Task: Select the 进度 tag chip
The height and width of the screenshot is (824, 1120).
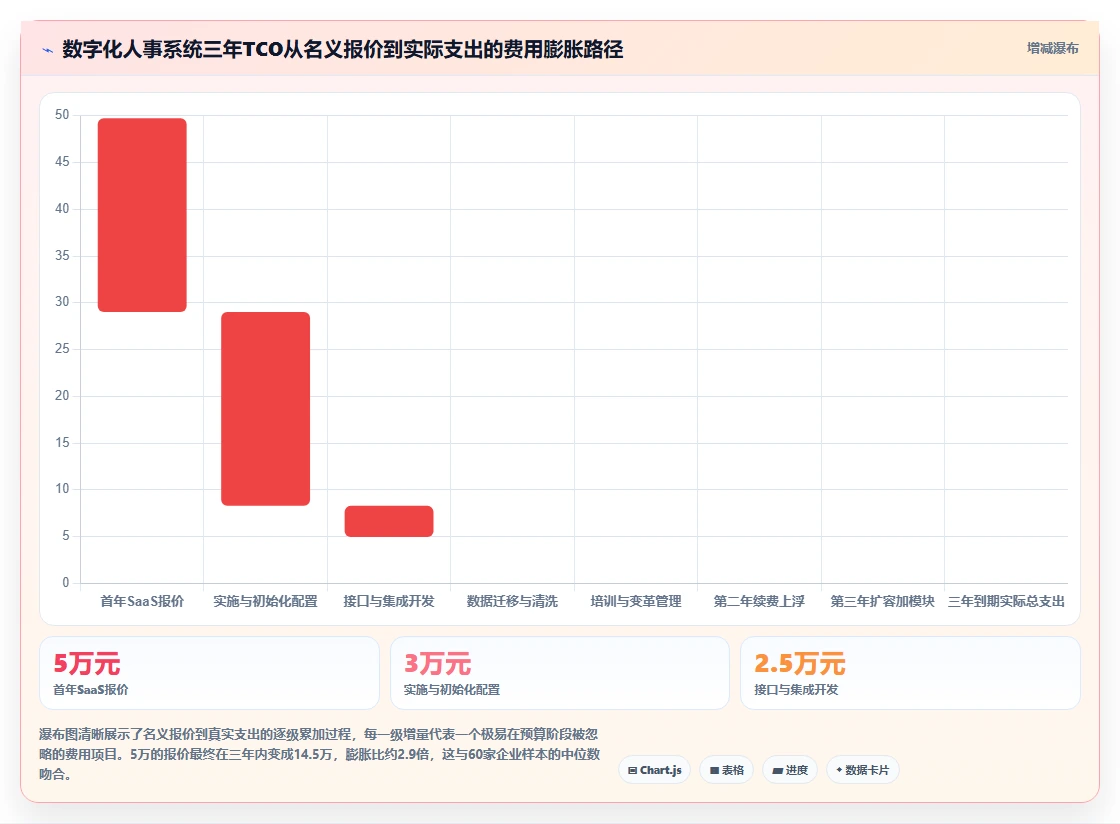Action: pos(790,770)
